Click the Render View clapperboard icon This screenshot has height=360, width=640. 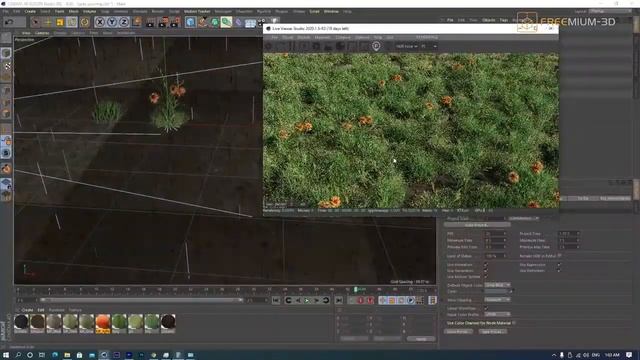click(150, 22)
